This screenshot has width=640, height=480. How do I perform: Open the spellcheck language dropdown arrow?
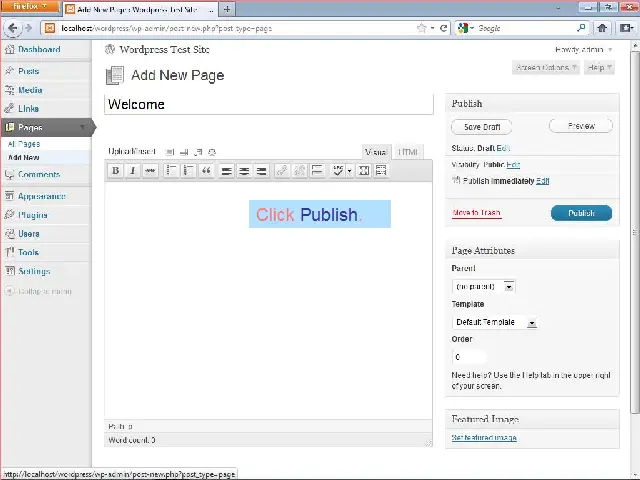[x=349, y=171]
